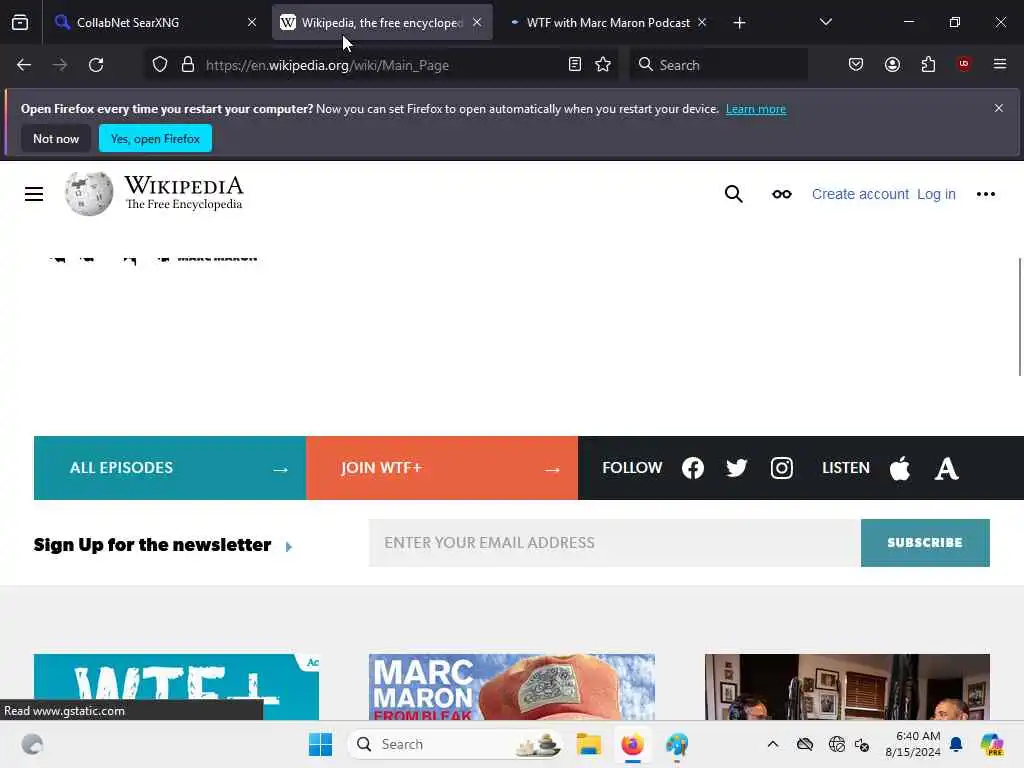Click JOIN WTF+ banner button

(441, 468)
